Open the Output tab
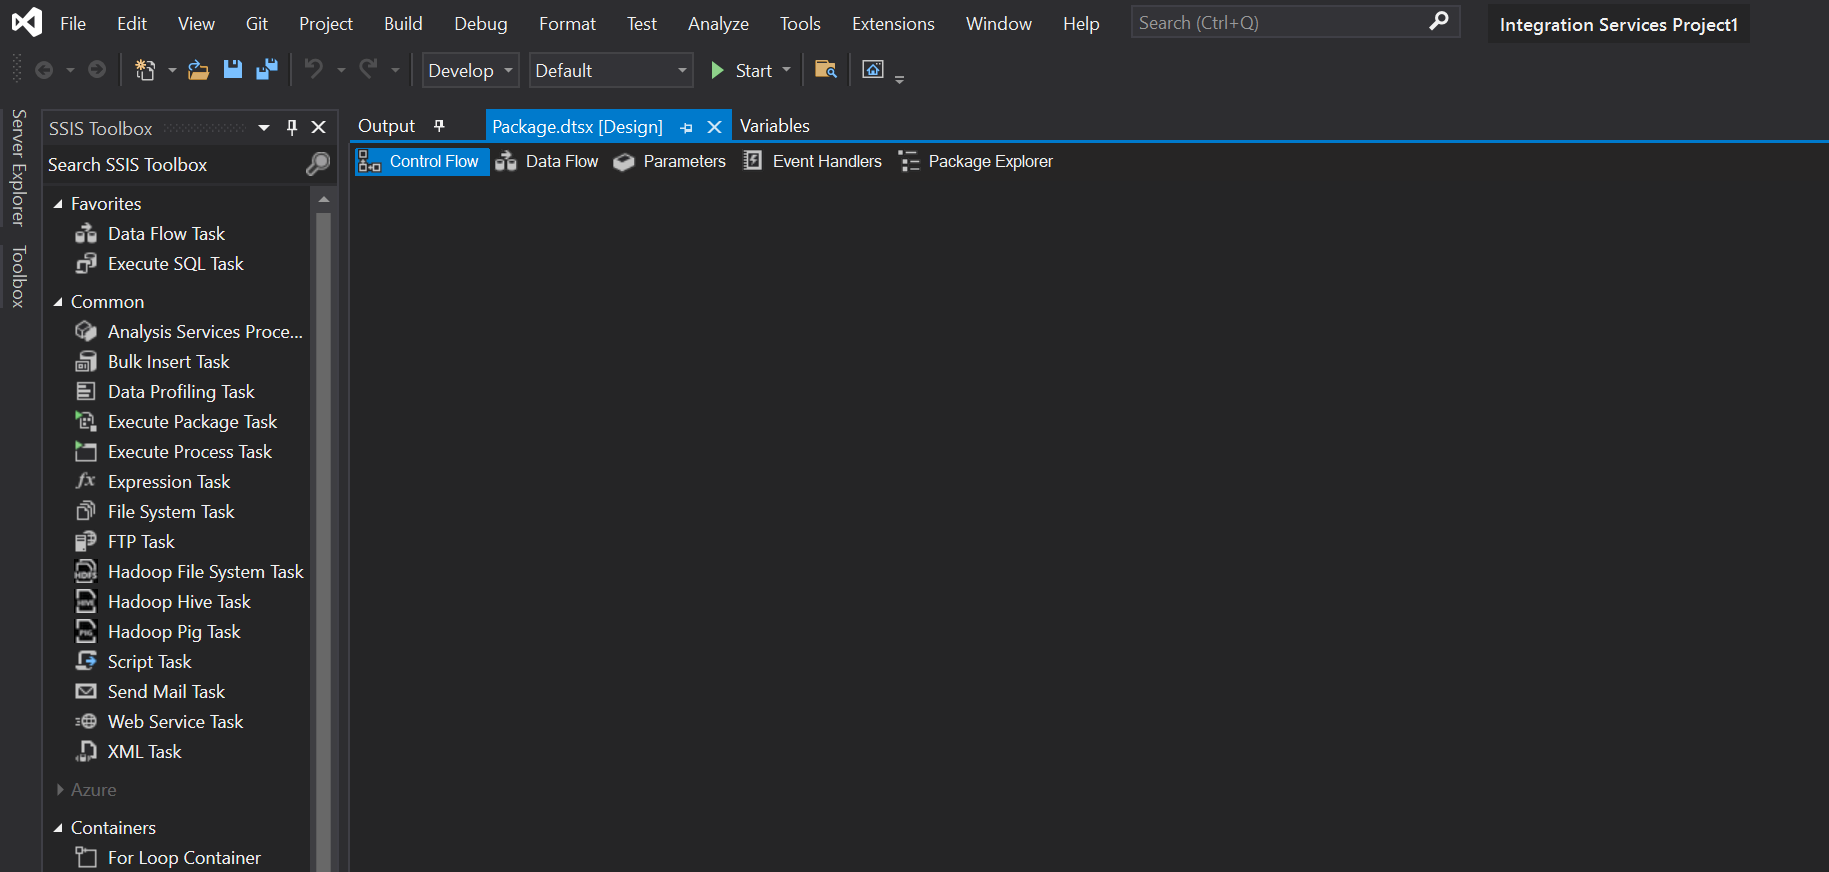The height and width of the screenshot is (872, 1829). click(386, 126)
